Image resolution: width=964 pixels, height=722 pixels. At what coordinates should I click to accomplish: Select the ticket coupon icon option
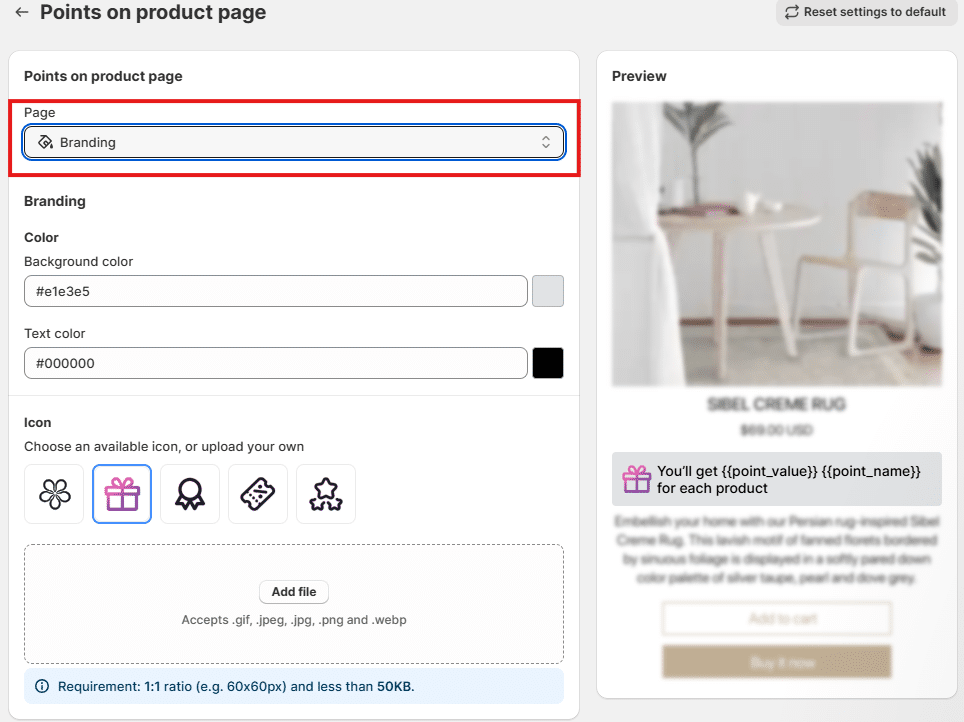point(258,494)
